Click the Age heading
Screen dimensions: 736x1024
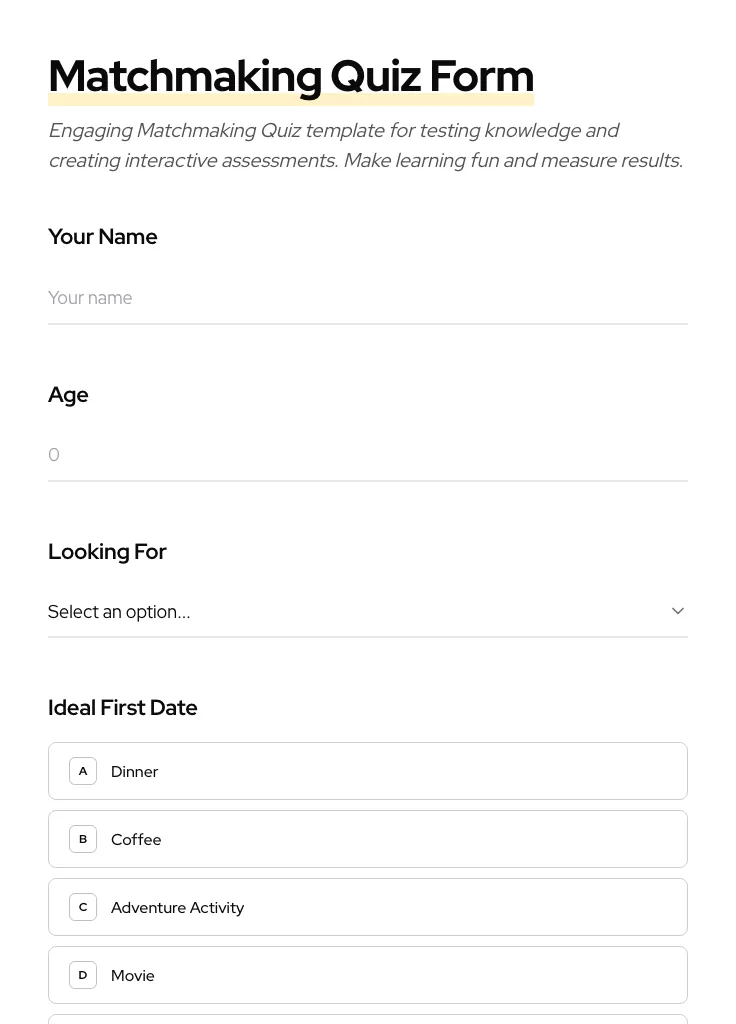pyautogui.click(x=68, y=394)
